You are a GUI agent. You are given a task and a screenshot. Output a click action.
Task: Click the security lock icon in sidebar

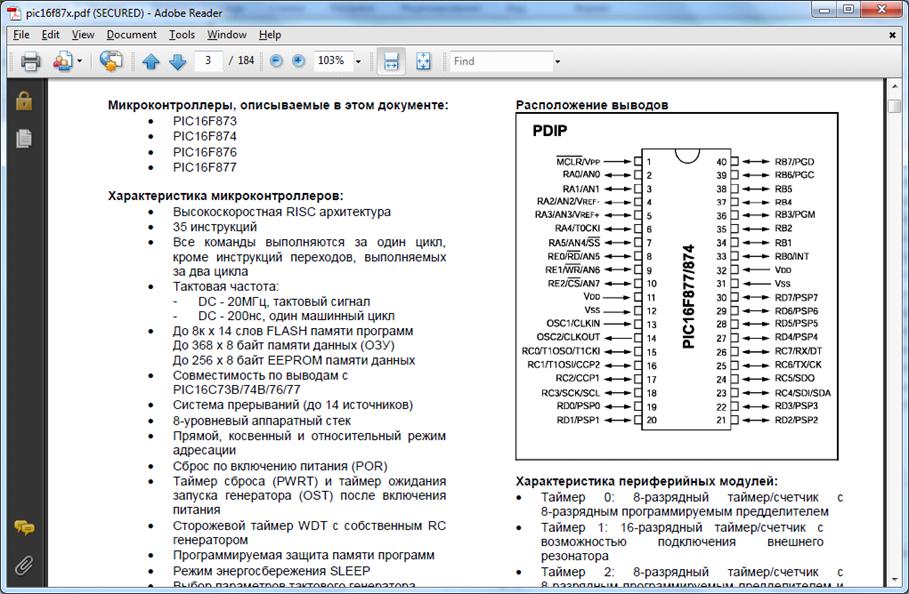[x=24, y=101]
